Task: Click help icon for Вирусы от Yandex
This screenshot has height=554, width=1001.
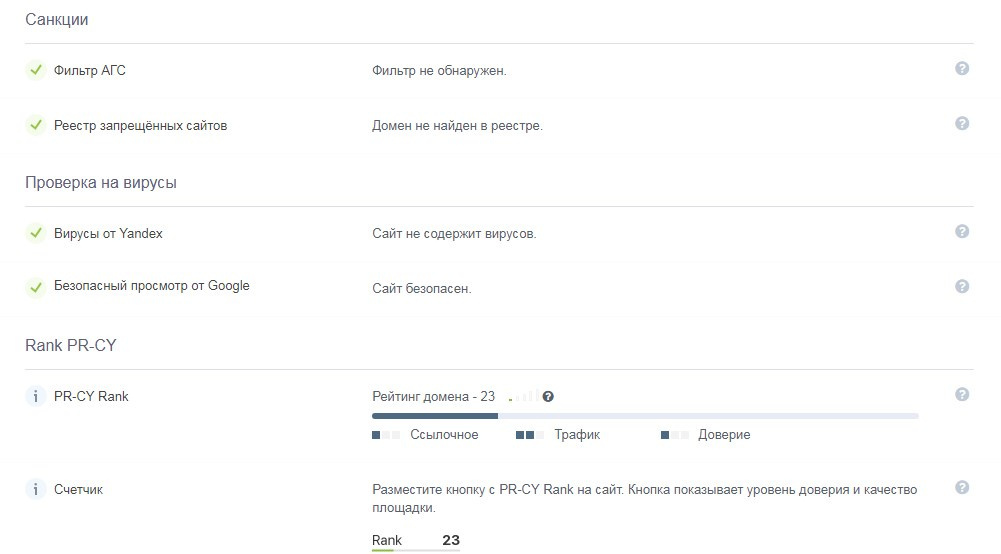Action: [962, 232]
